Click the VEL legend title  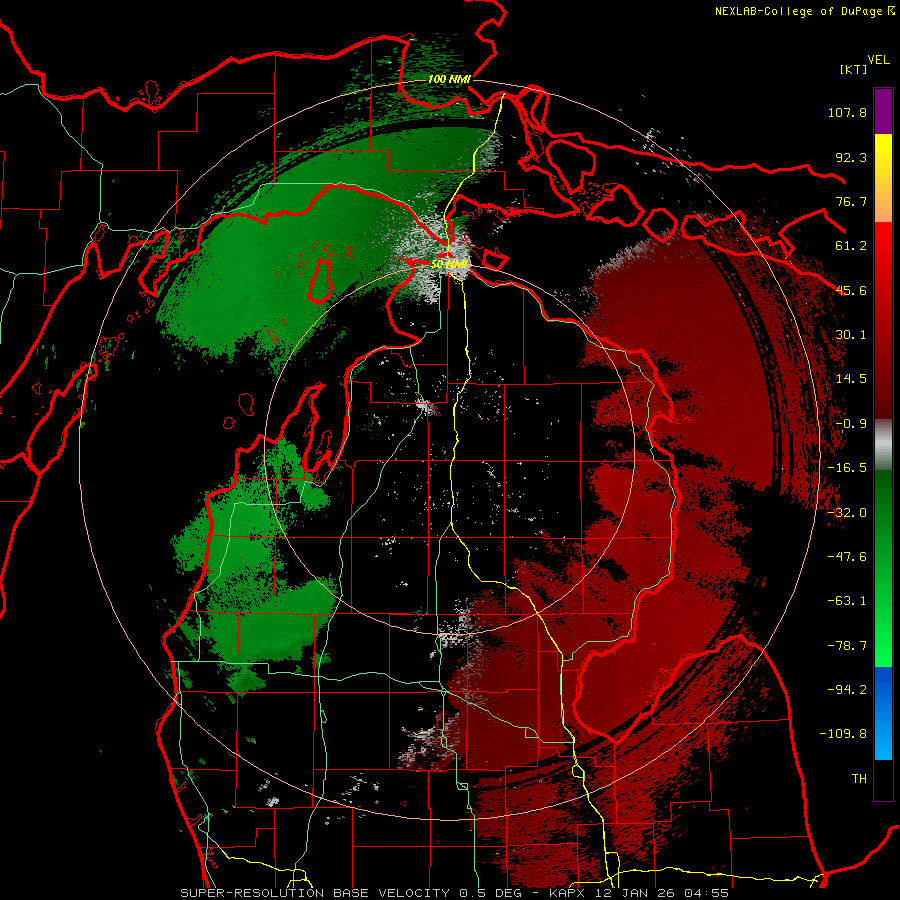click(878, 60)
